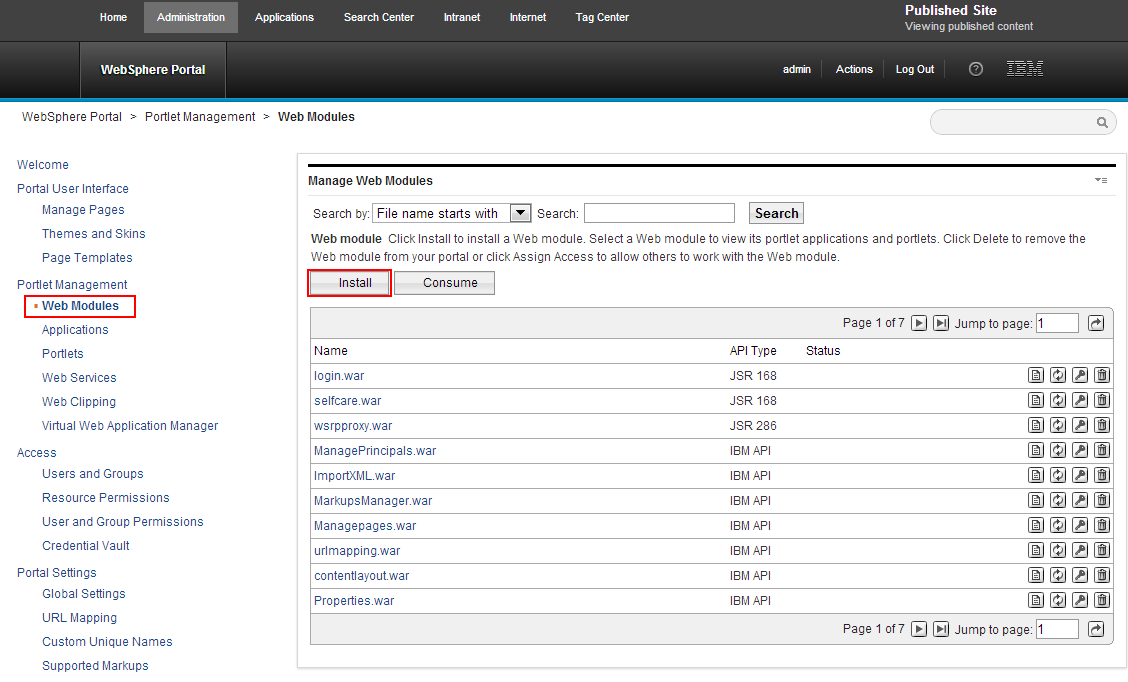Go to next page in bottom pagination bar
Image resolution: width=1128 pixels, height=682 pixels.
pyautogui.click(x=919, y=629)
